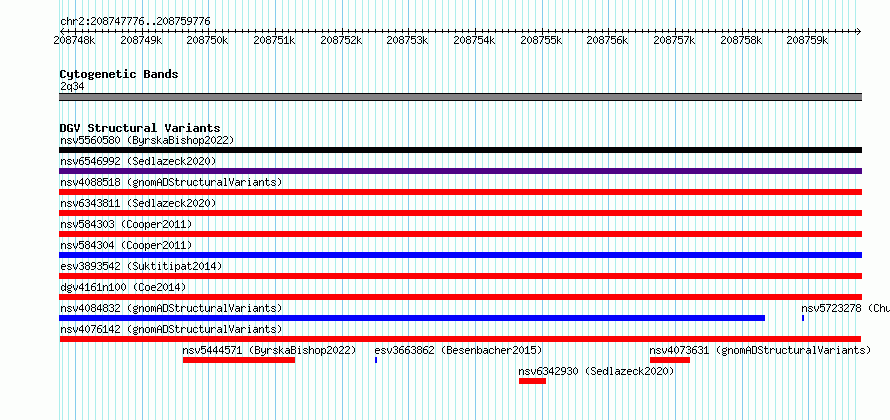
Task: Click the 208754k ruler tick label
Action: (x=475, y=40)
